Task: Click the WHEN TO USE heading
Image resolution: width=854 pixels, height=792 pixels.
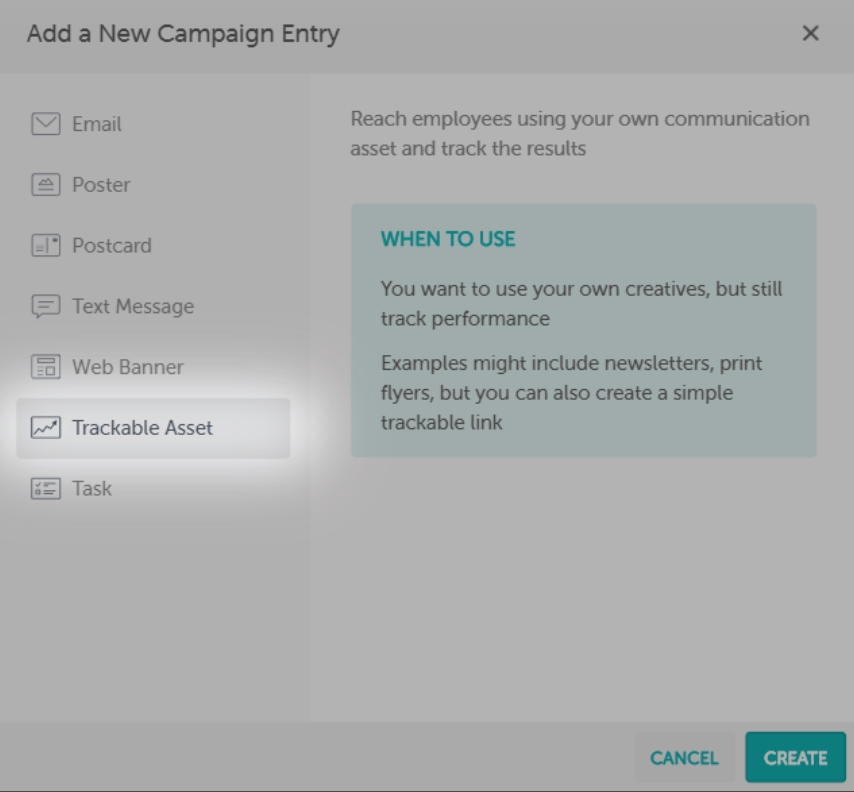Action: [448, 240]
